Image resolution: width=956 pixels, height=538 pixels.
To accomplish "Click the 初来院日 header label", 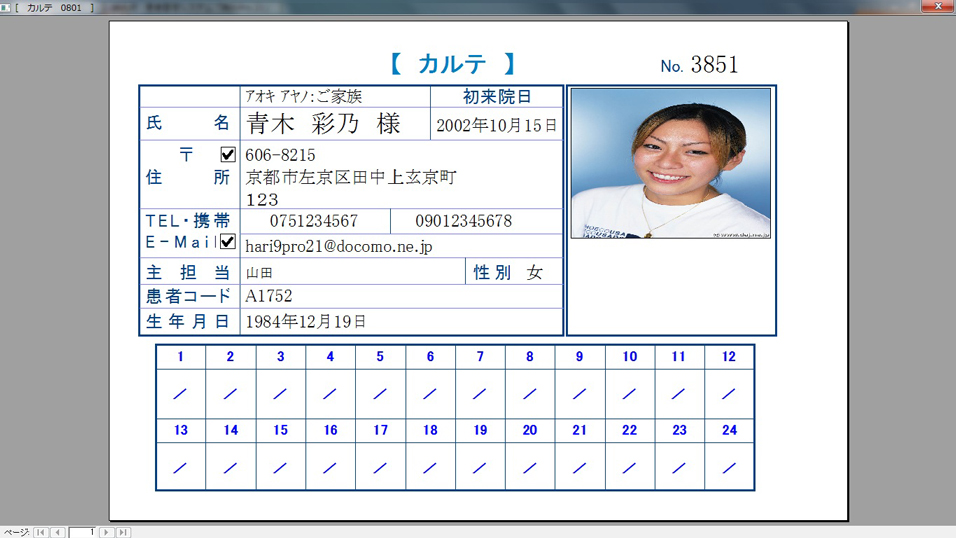I will [x=497, y=96].
